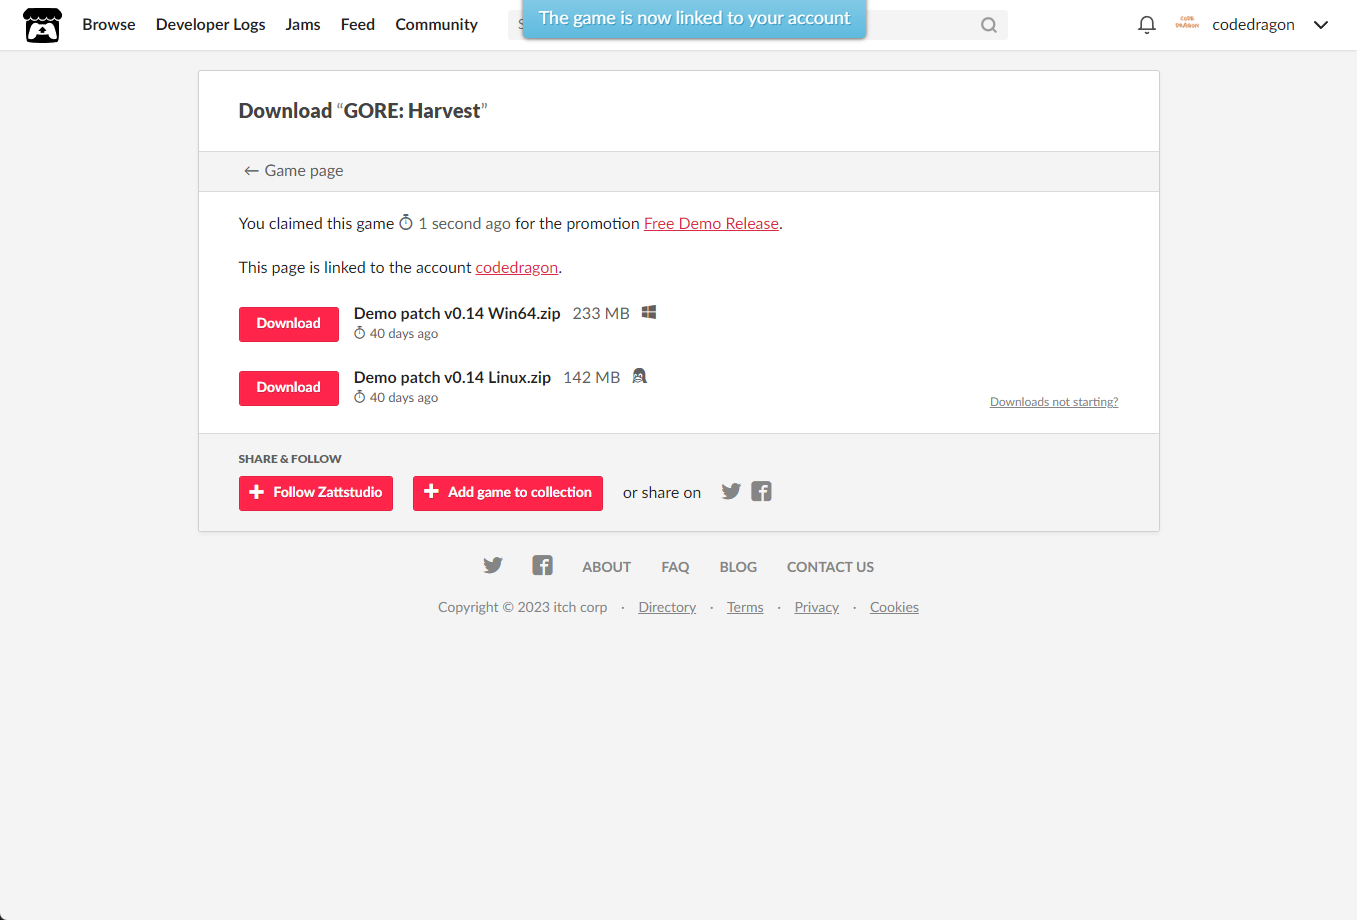Open the ABOUT footer link

coord(607,567)
